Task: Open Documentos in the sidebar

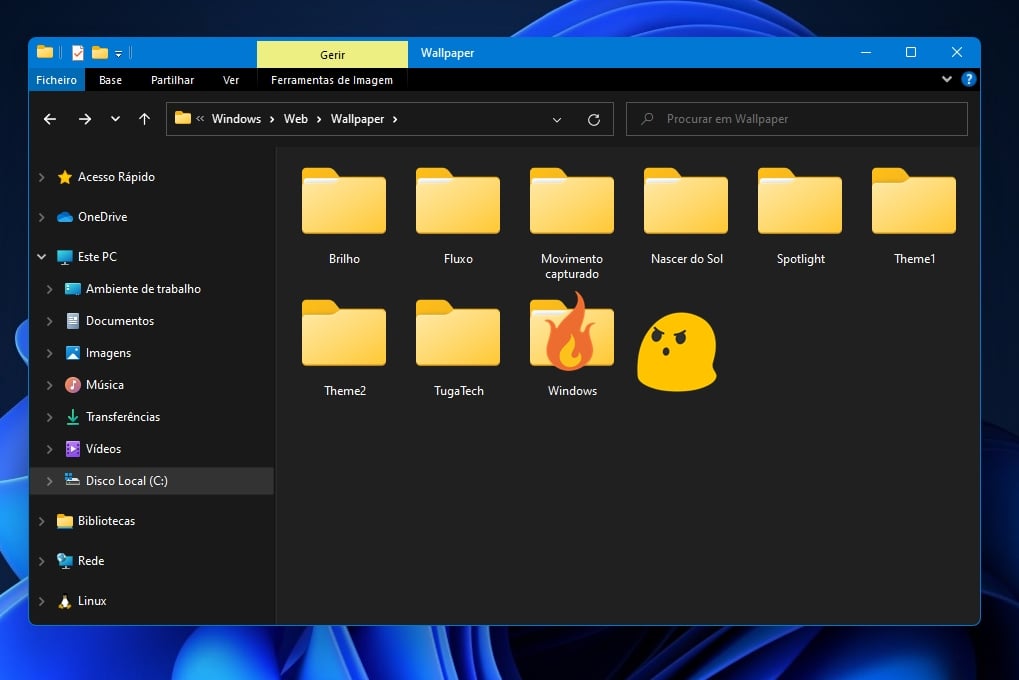Action: click(120, 320)
